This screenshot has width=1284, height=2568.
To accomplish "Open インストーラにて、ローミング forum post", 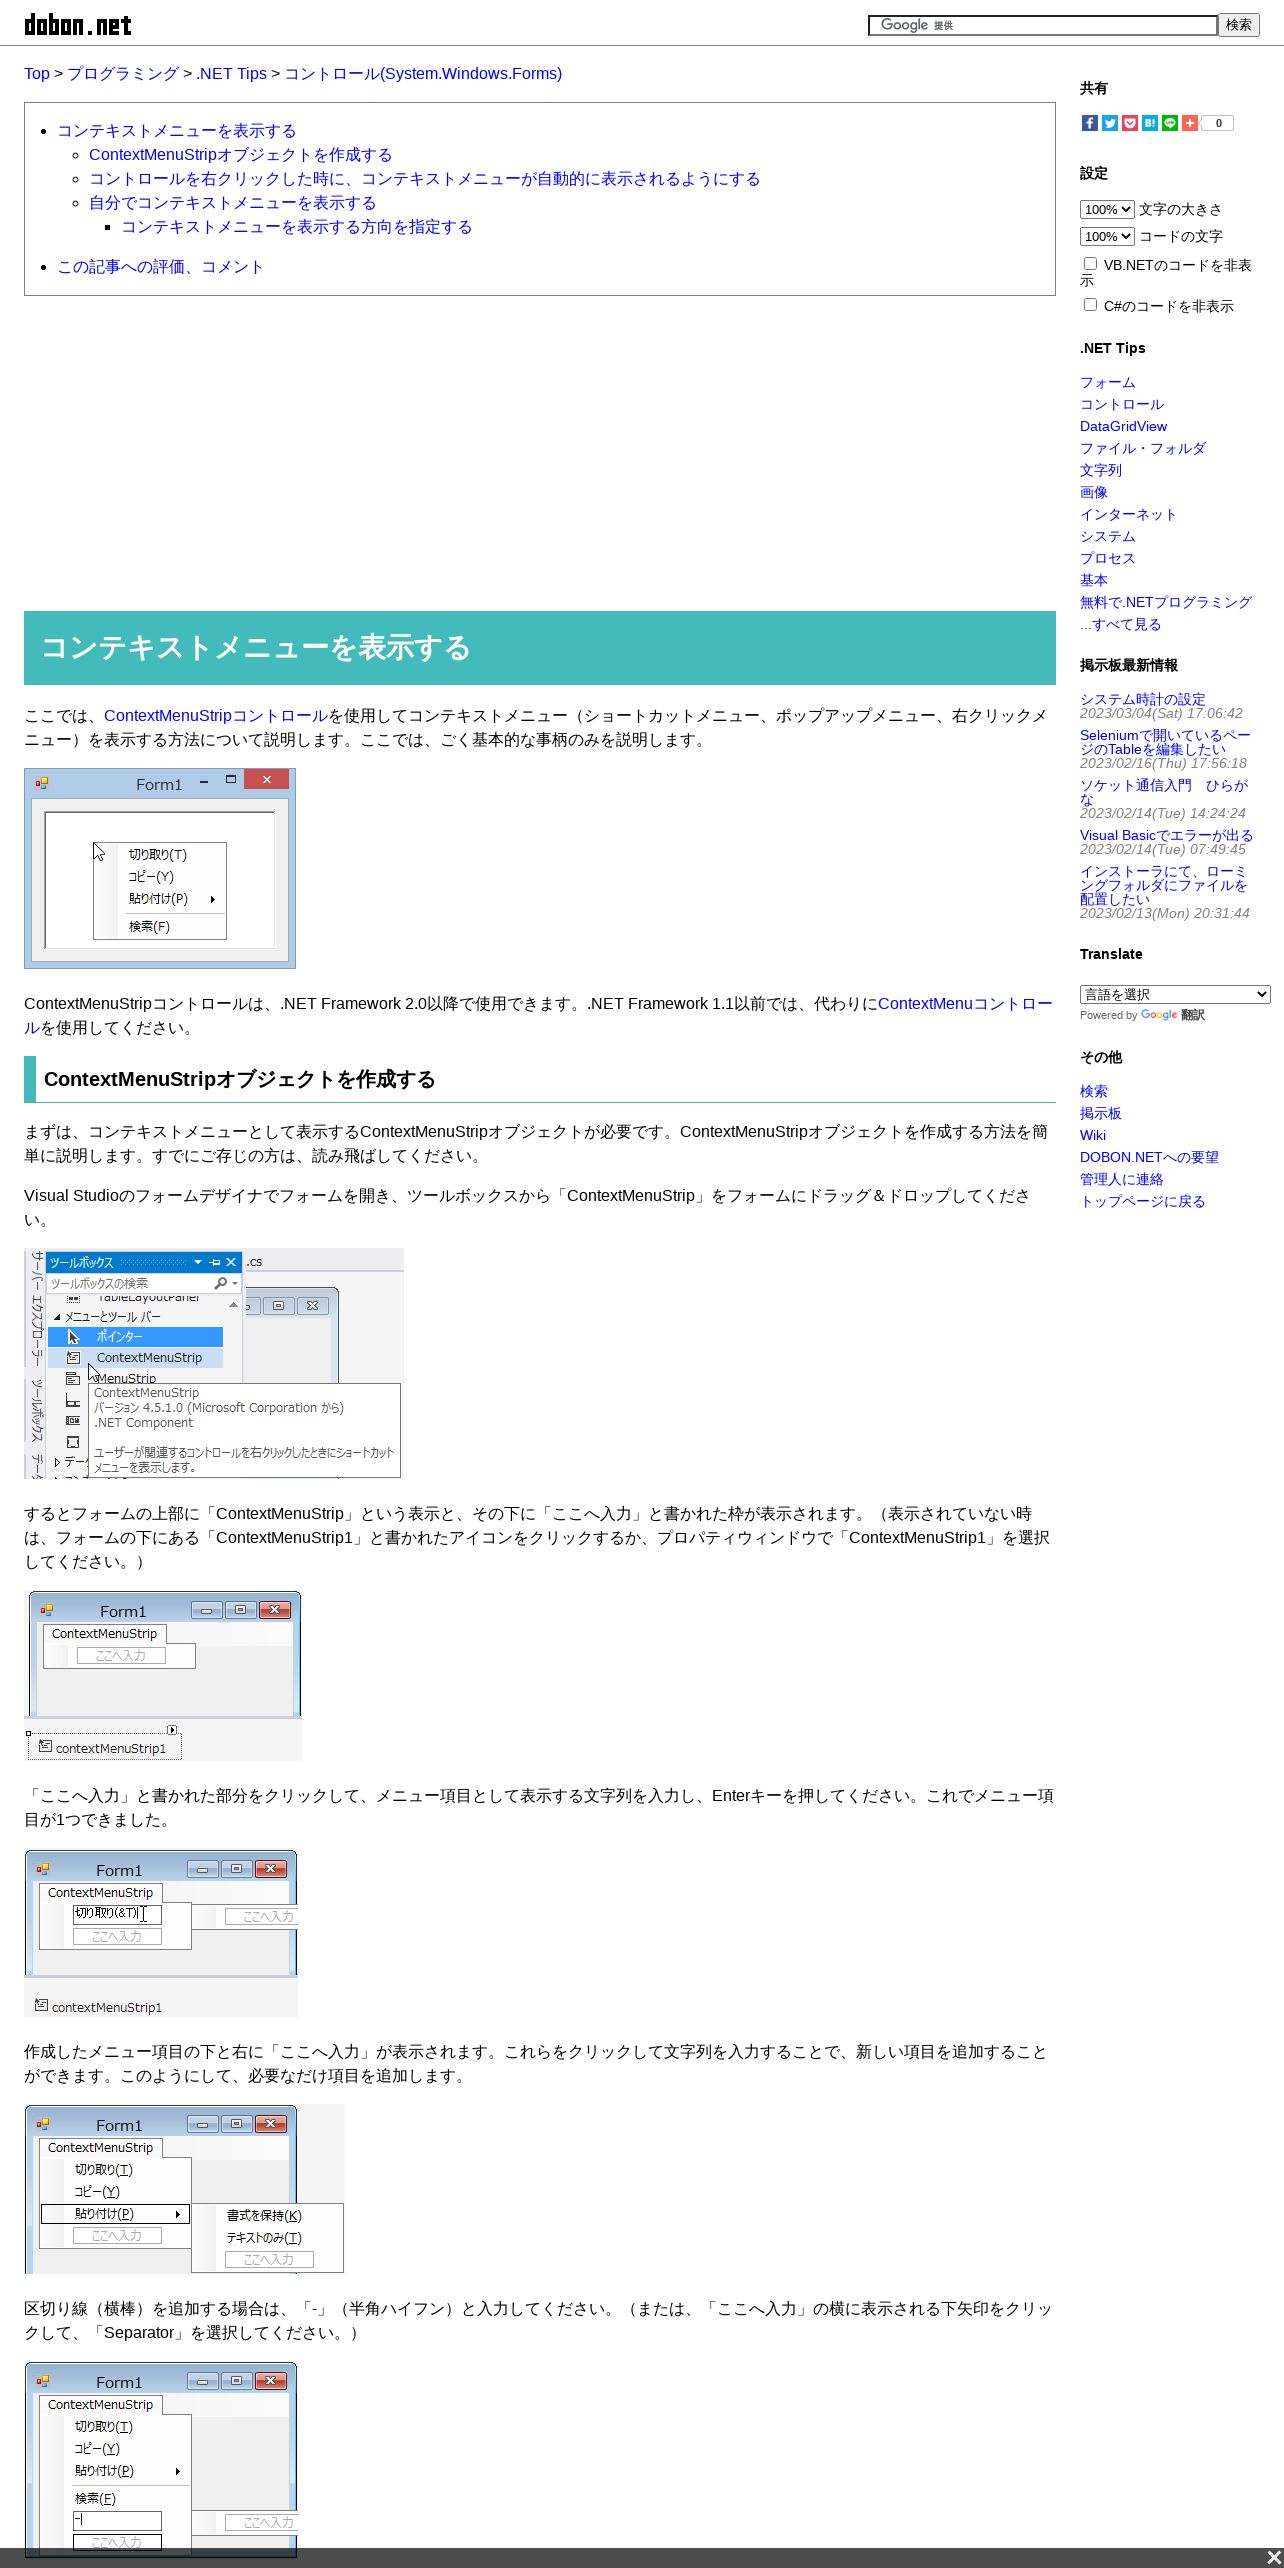I will [1163, 885].
